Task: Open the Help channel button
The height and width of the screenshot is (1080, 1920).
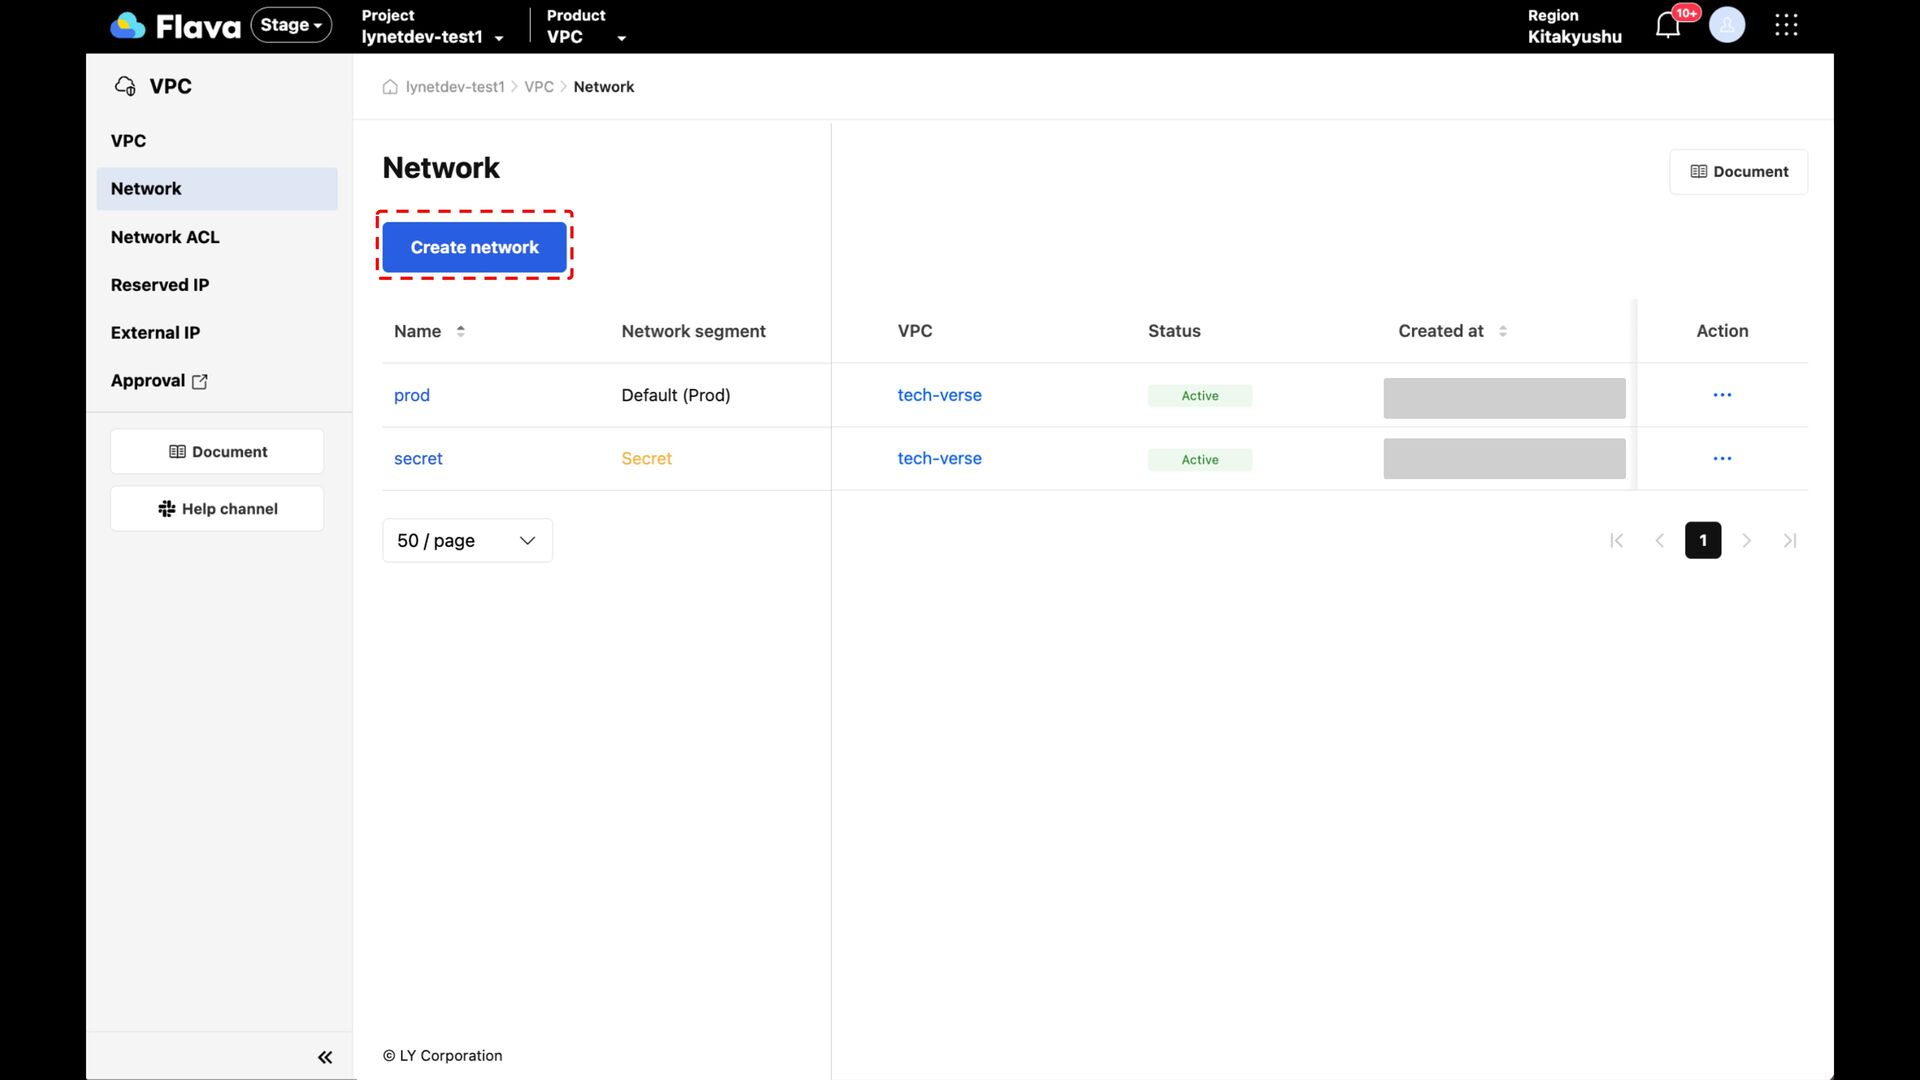Action: (217, 509)
